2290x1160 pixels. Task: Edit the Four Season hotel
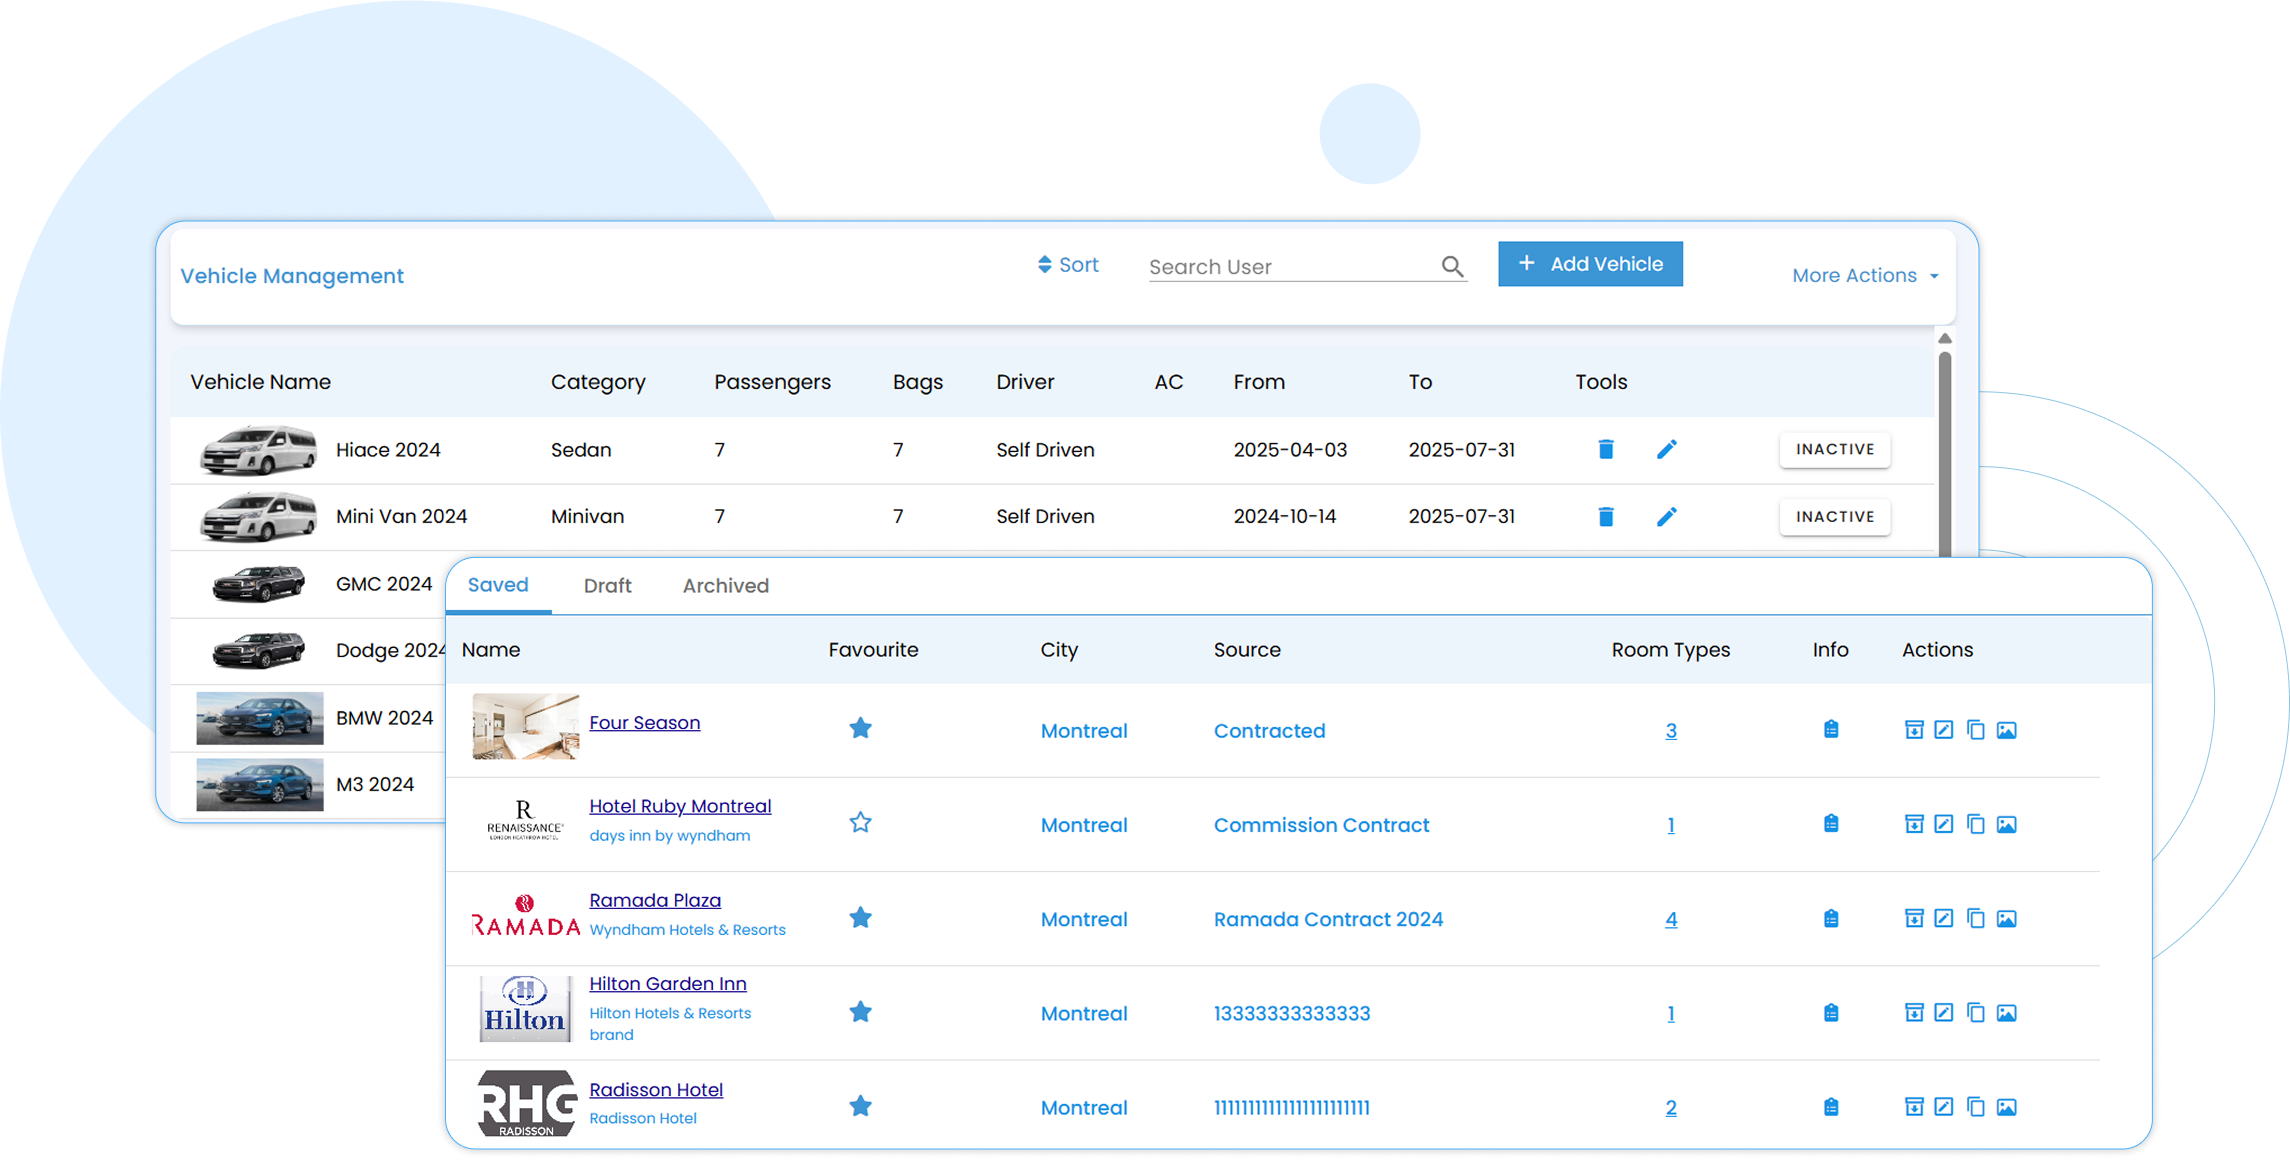1944,730
